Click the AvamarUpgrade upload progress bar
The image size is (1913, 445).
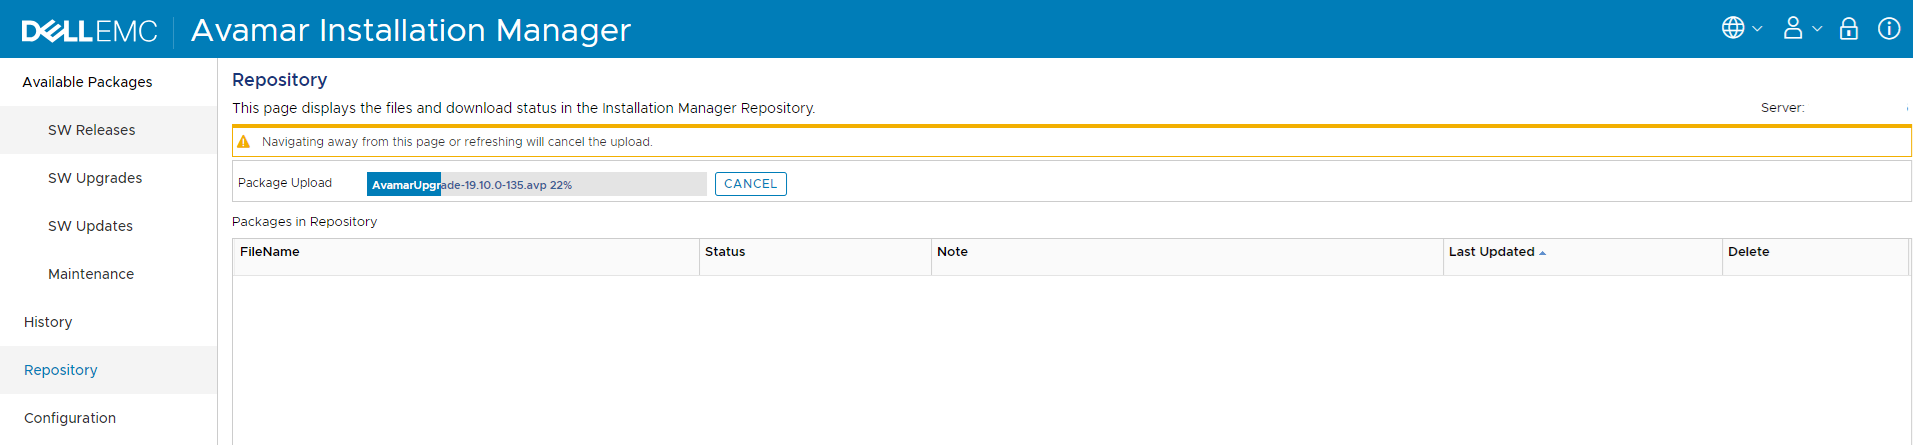536,184
